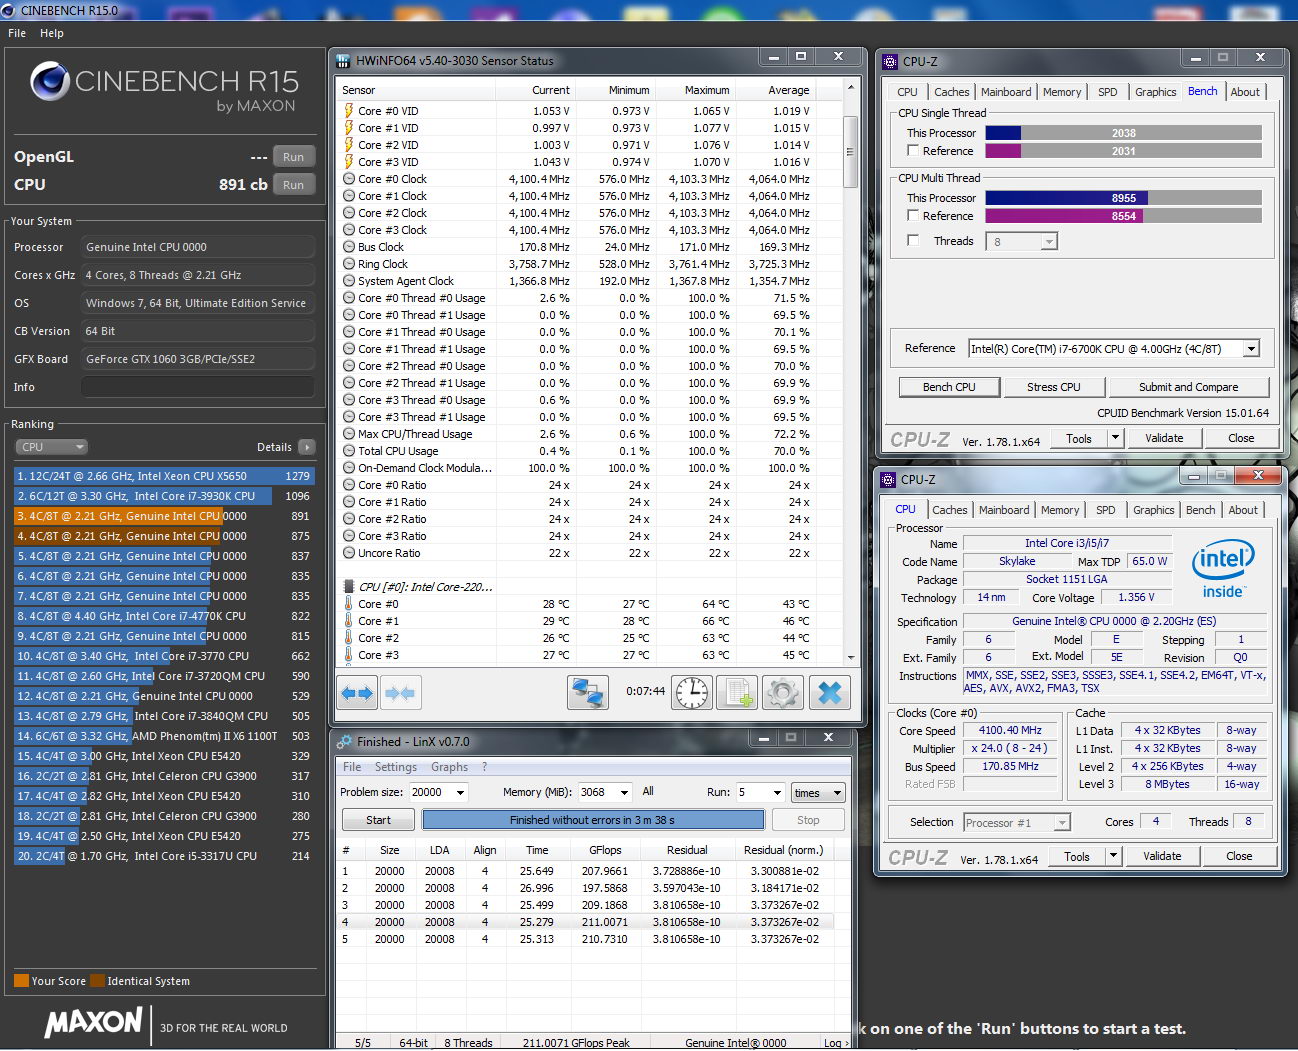1298x1051 pixels.
Task: Run the OpenGL test in Cinebench
Action: (x=293, y=157)
